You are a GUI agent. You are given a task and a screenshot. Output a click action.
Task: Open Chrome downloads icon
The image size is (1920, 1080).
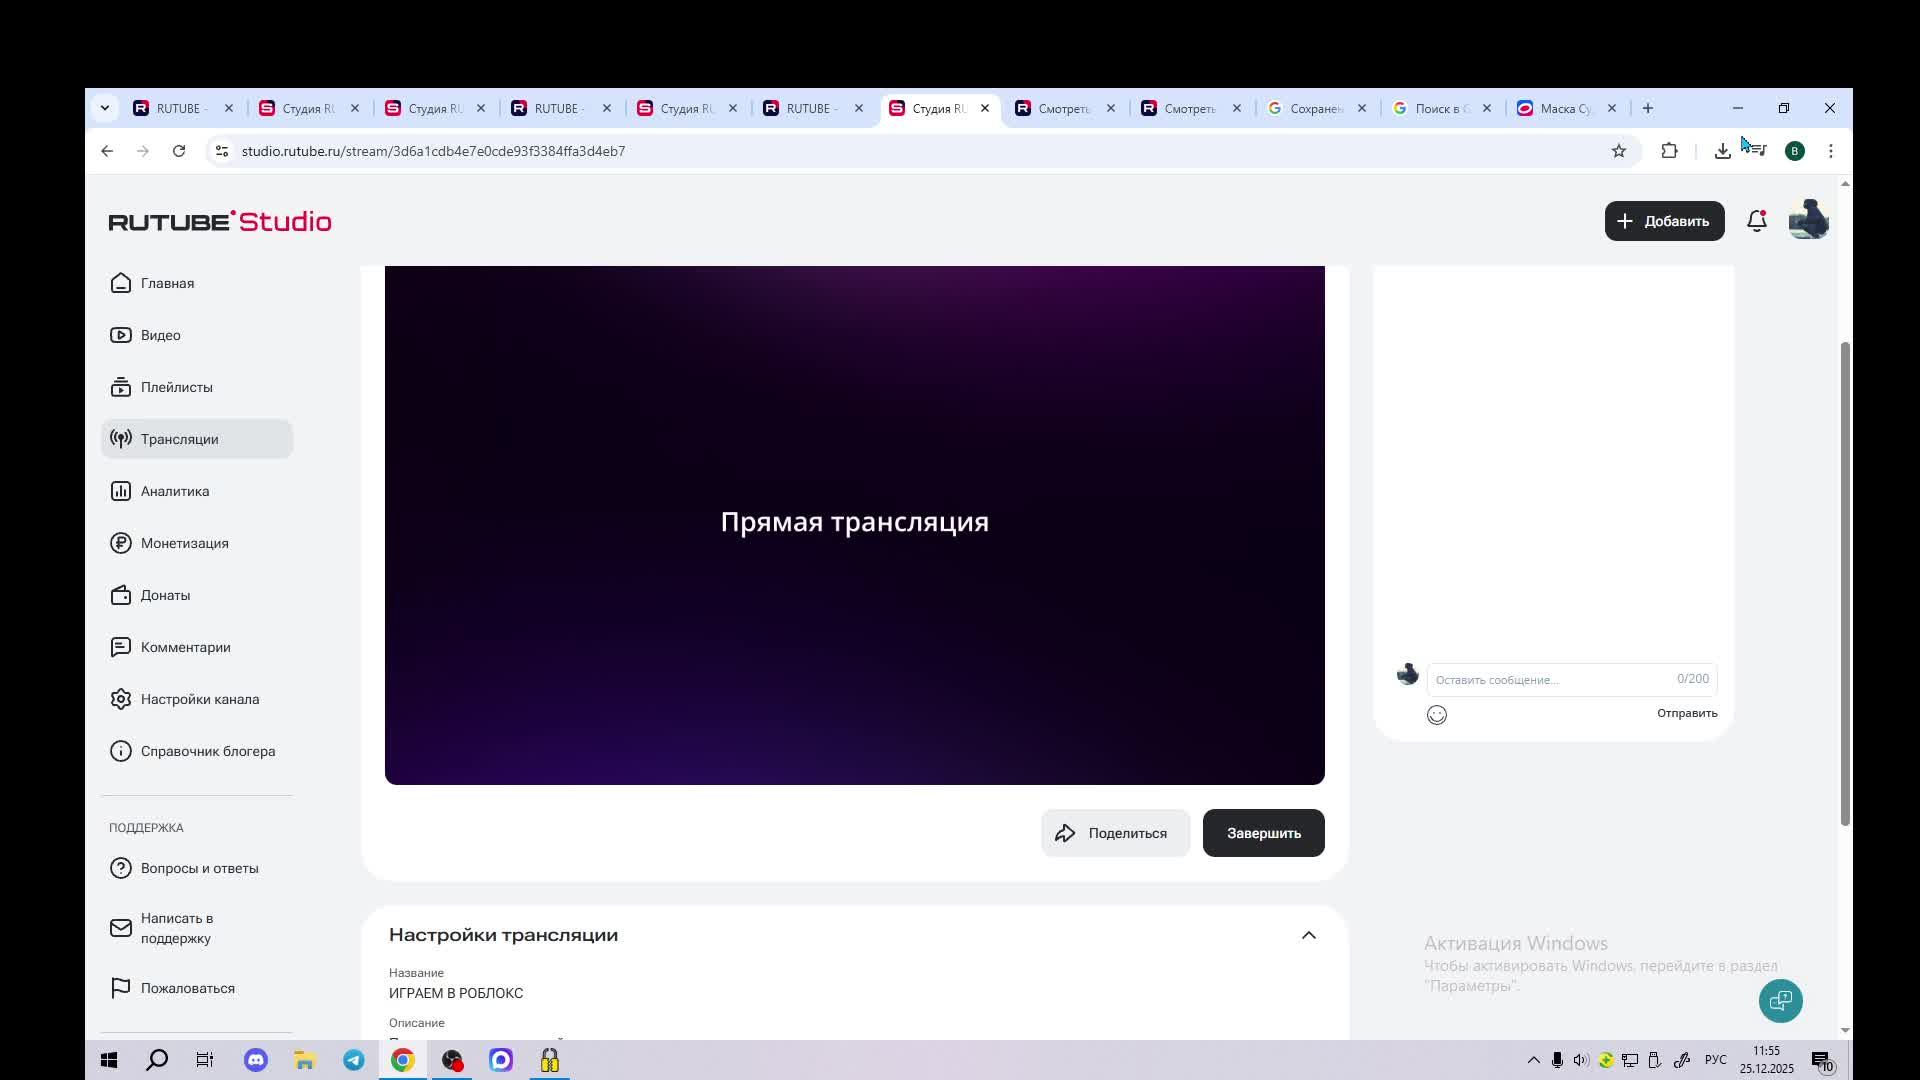pyautogui.click(x=1722, y=151)
